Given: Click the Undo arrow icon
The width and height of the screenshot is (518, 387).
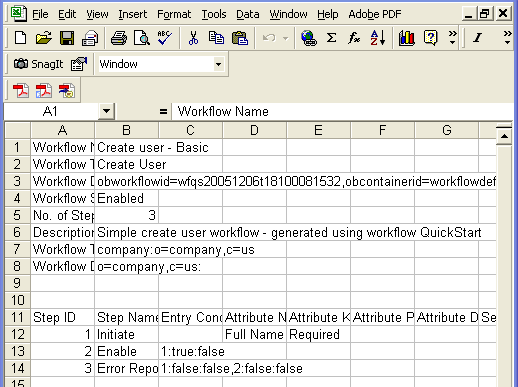Looking at the screenshot, I should click(x=269, y=38).
